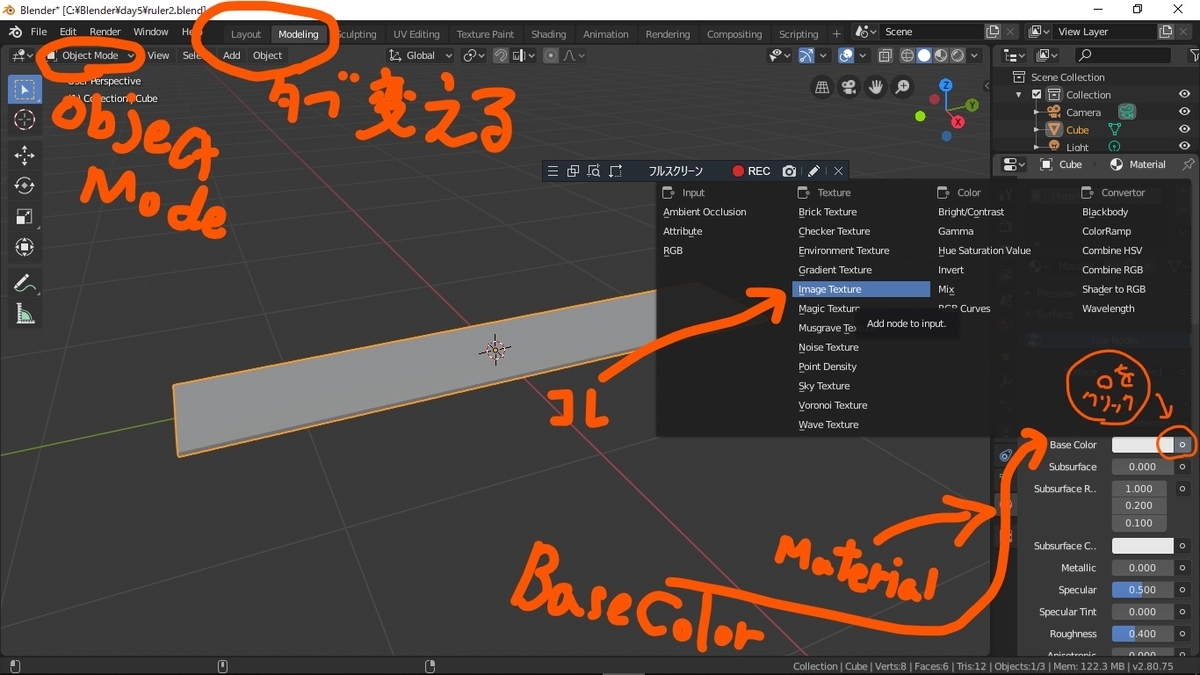Click the REC record button
The height and width of the screenshot is (675, 1200).
point(751,171)
